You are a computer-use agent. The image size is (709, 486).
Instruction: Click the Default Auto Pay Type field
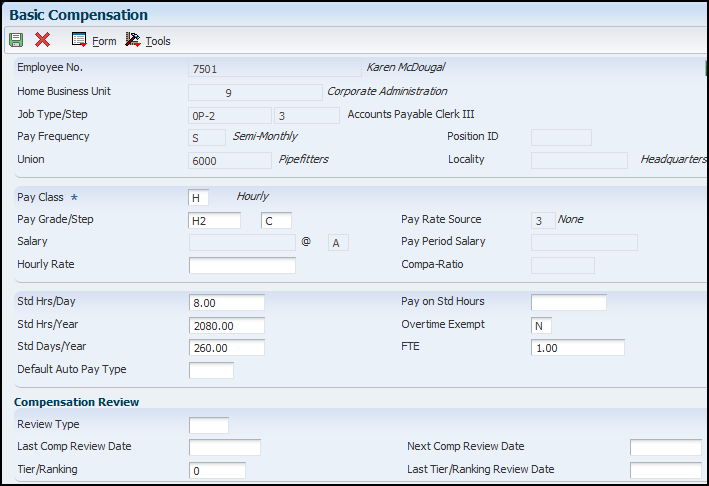211,370
